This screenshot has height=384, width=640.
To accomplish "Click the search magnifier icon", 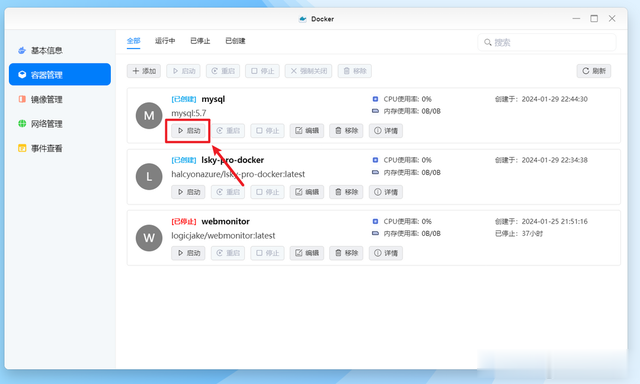I will point(487,42).
